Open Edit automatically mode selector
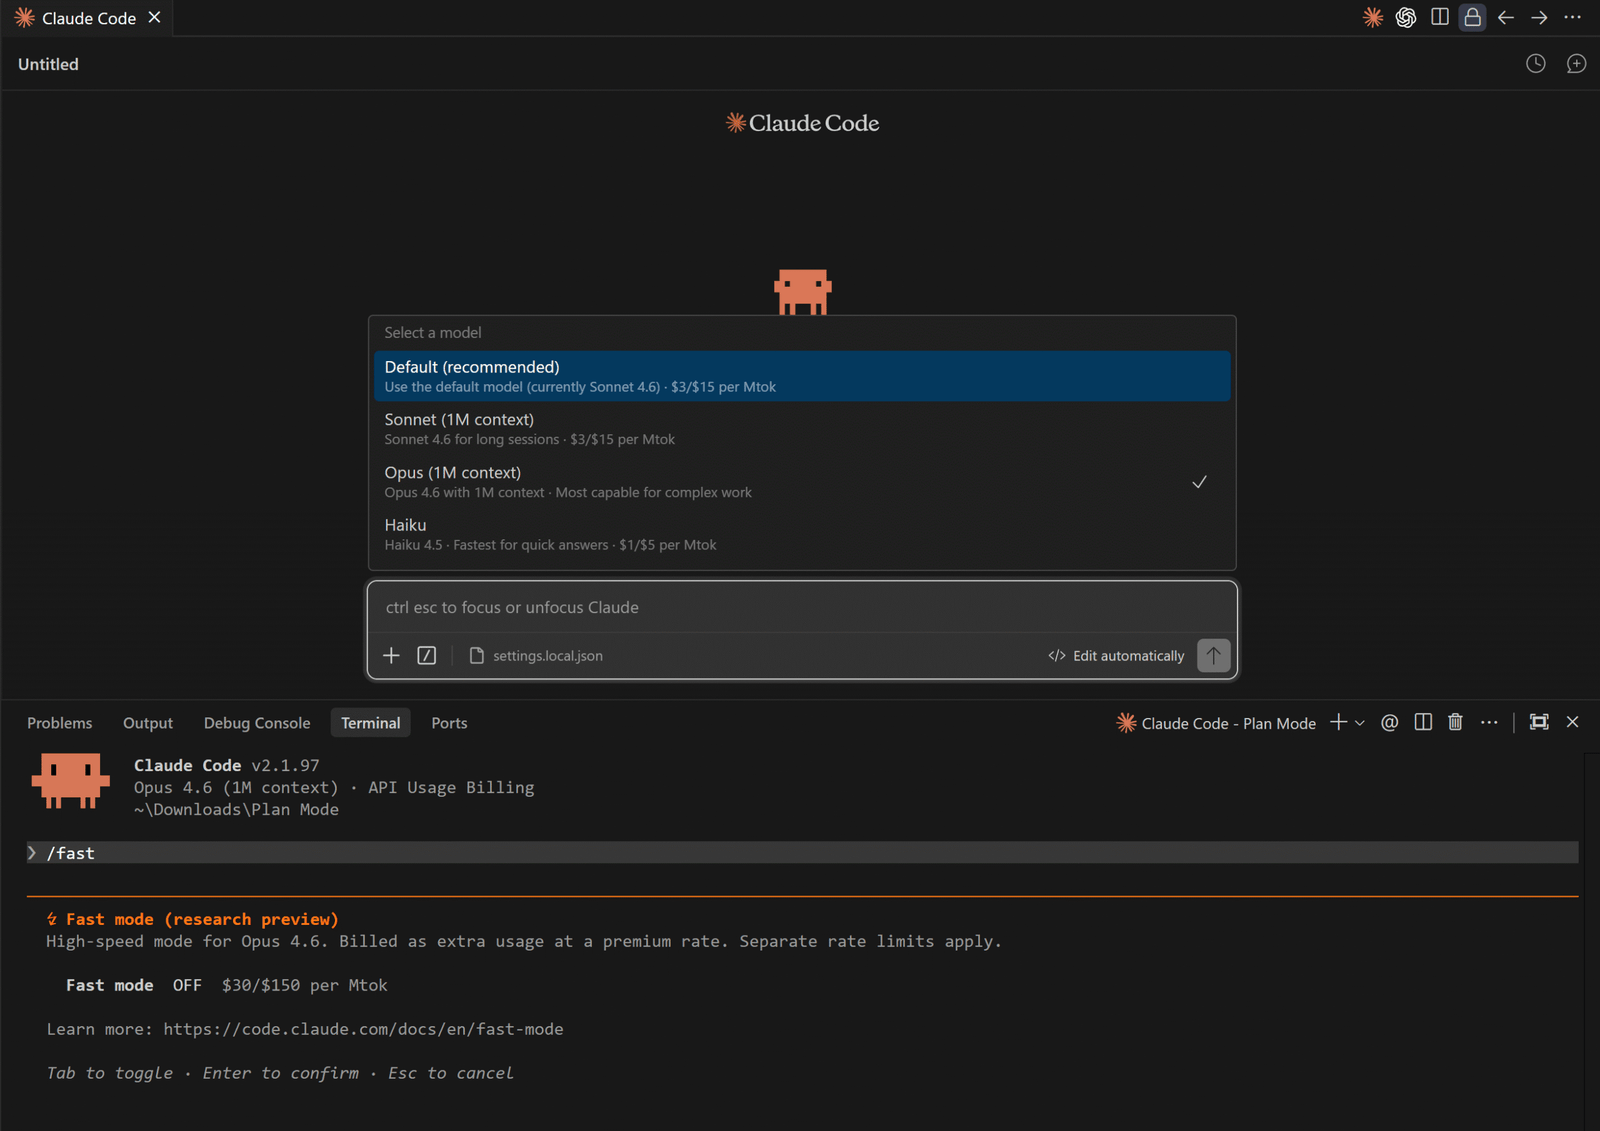 tap(1116, 656)
